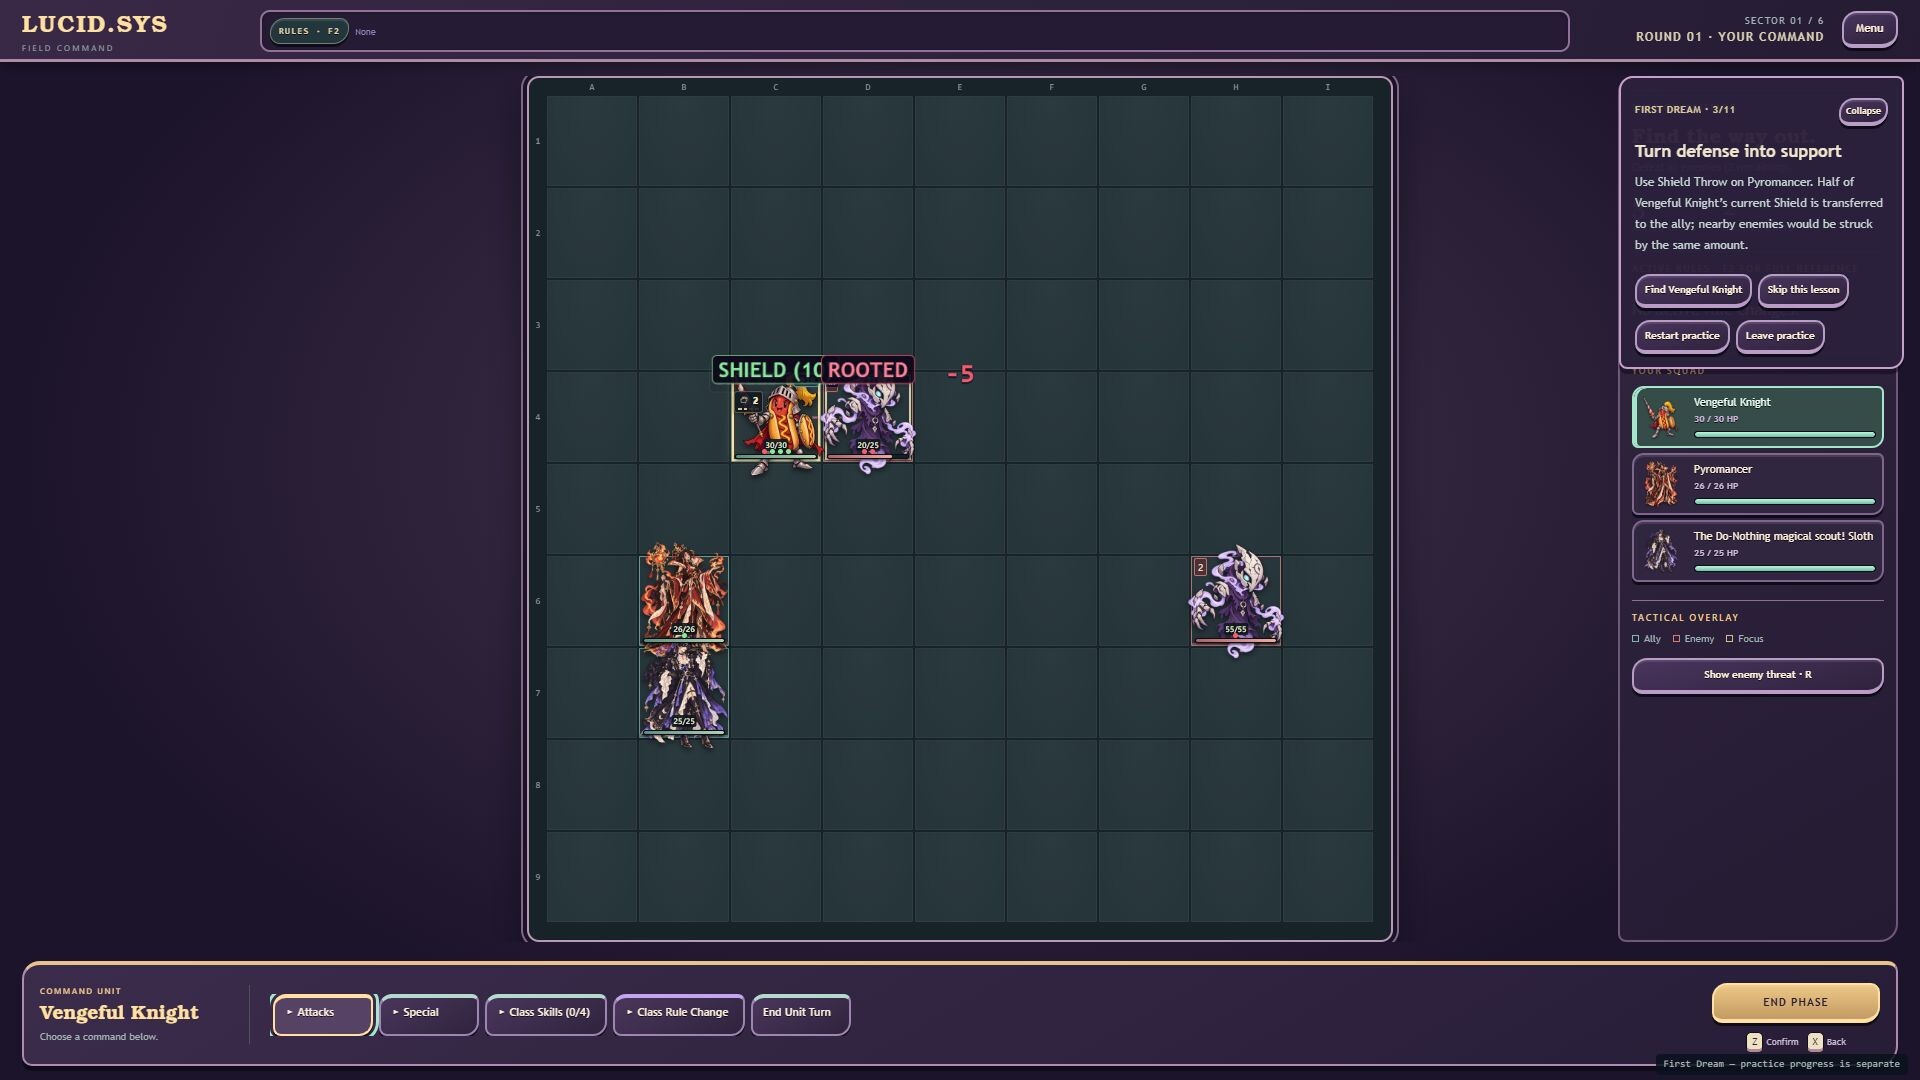Viewport: 1920px width, 1080px height.
Task: Leave practice mode
Action: (1779, 336)
